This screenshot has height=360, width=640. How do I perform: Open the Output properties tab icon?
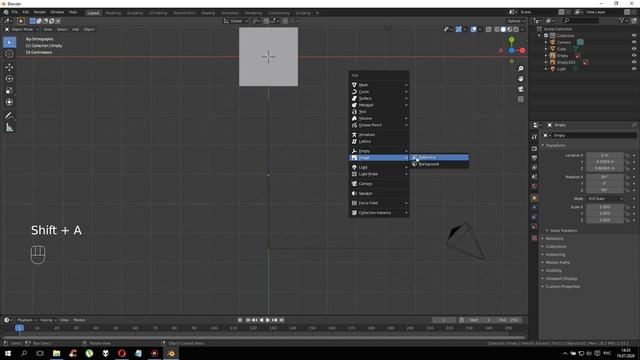[x=534, y=158]
